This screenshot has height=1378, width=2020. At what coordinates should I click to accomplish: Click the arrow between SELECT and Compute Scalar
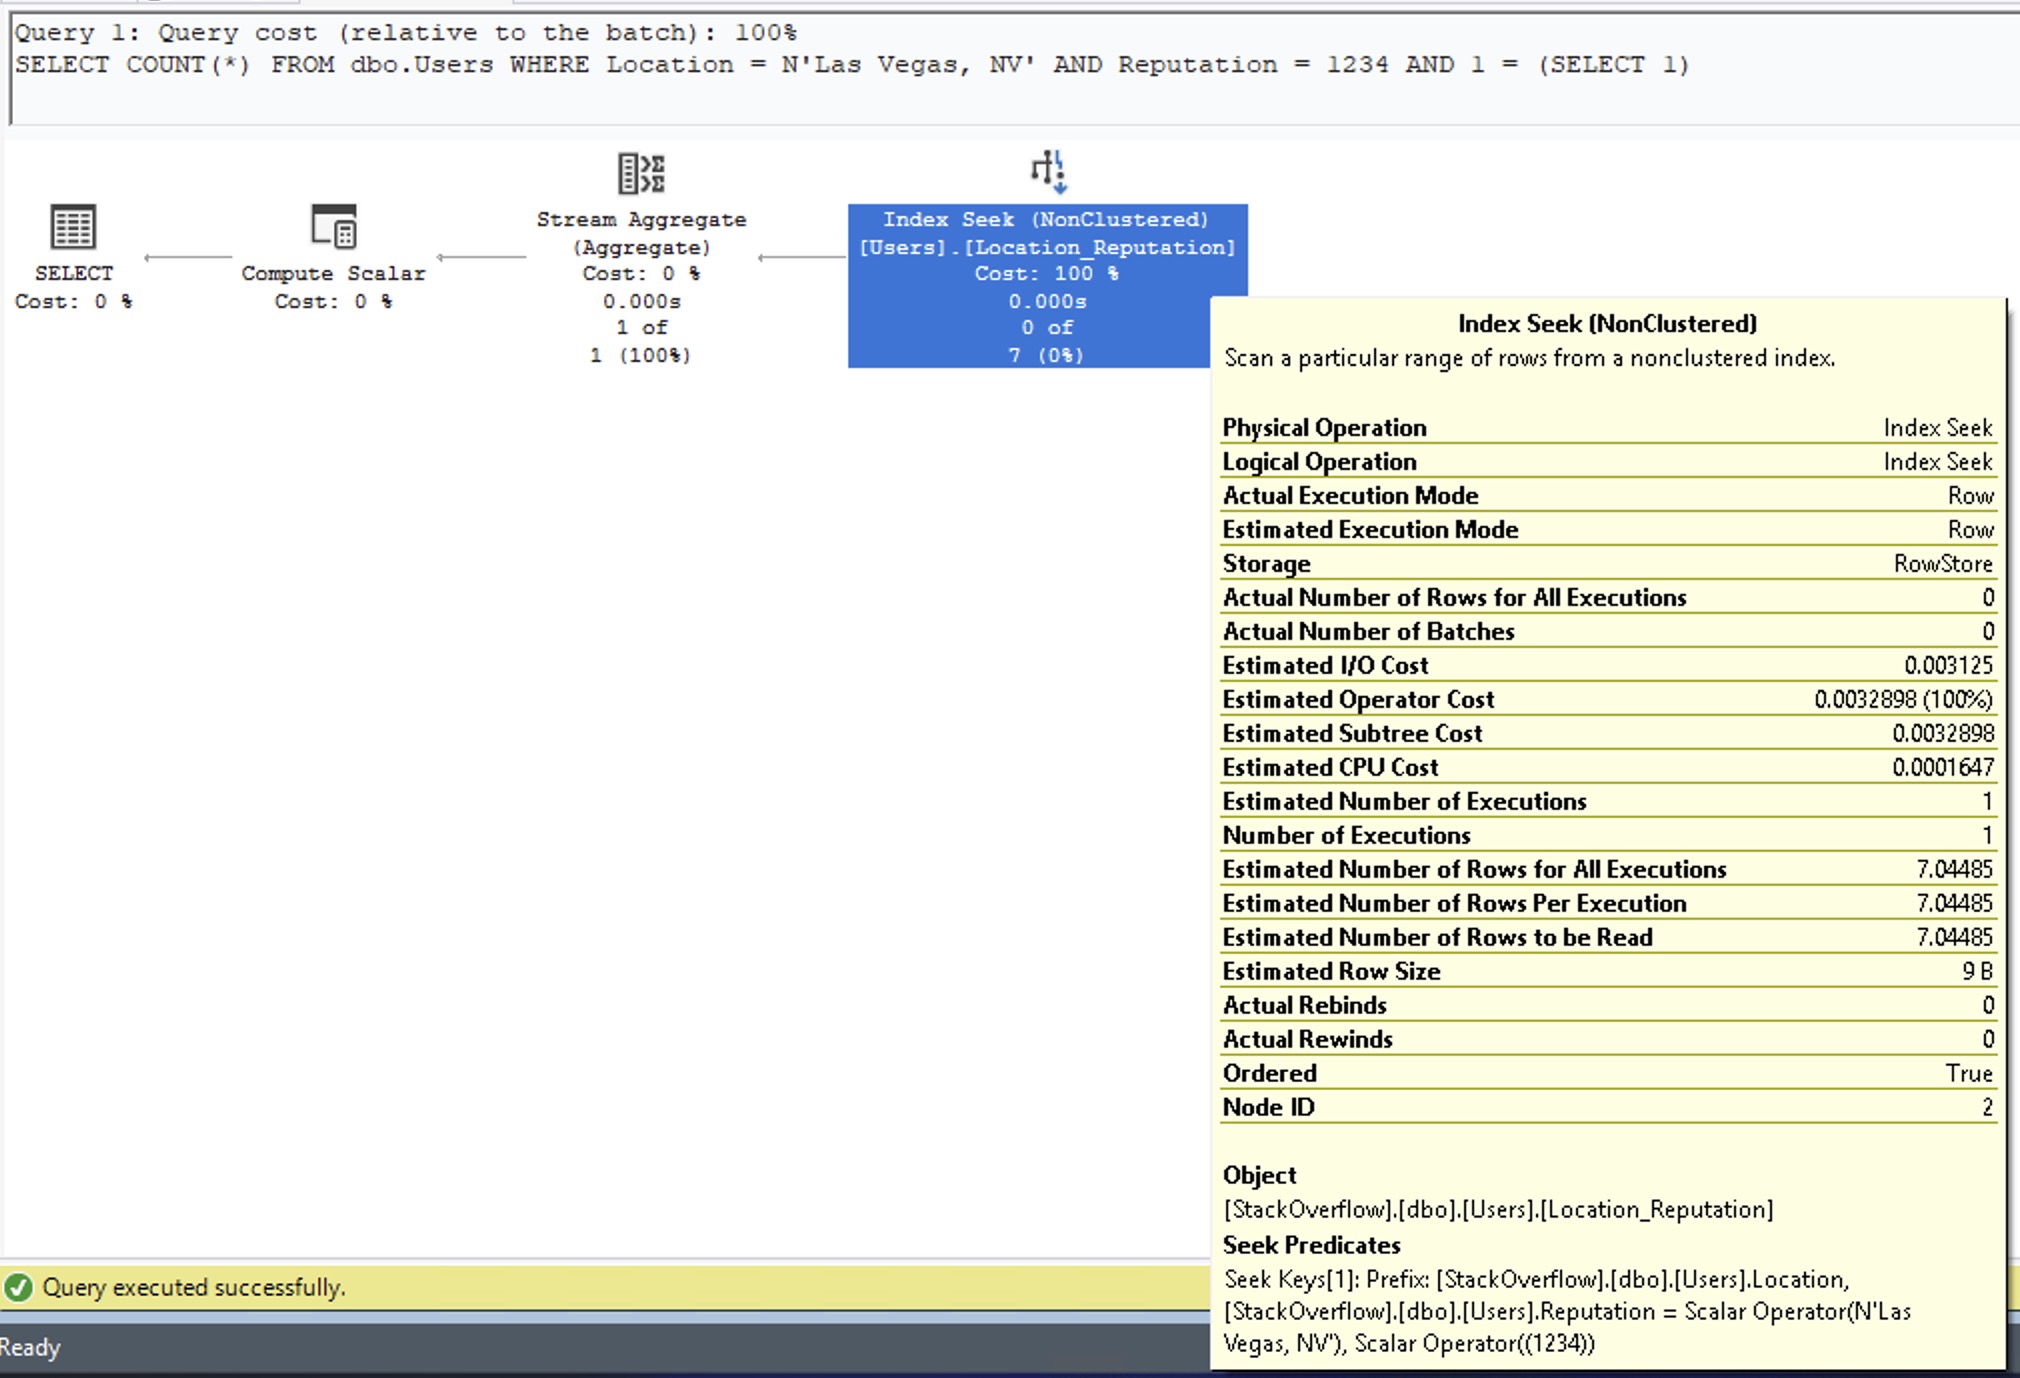pyautogui.click(x=188, y=257)
